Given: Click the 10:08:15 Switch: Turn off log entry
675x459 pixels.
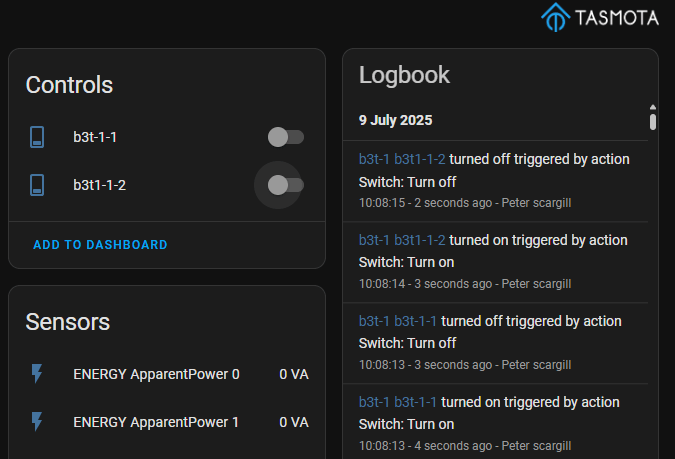Looking at the screenshot, I should [x=407, y=182].
